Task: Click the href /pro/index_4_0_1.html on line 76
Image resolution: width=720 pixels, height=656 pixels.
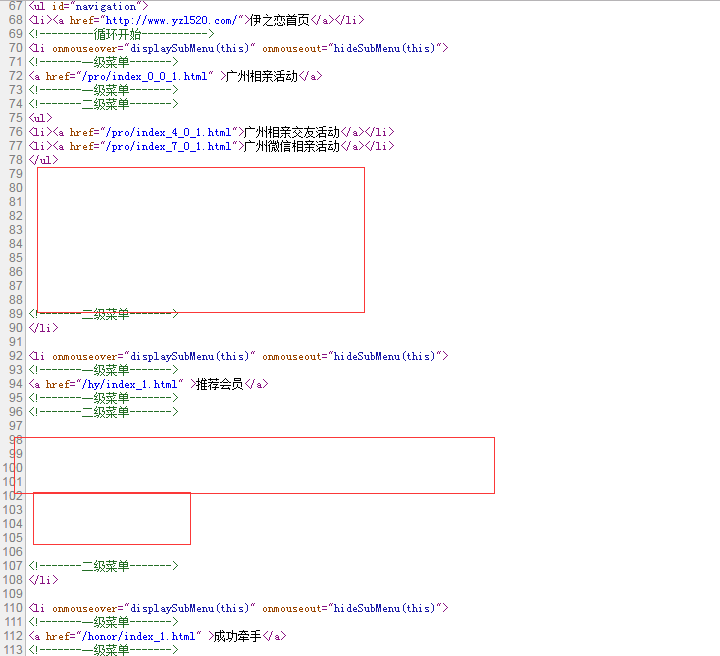Action: coord(168,132)
